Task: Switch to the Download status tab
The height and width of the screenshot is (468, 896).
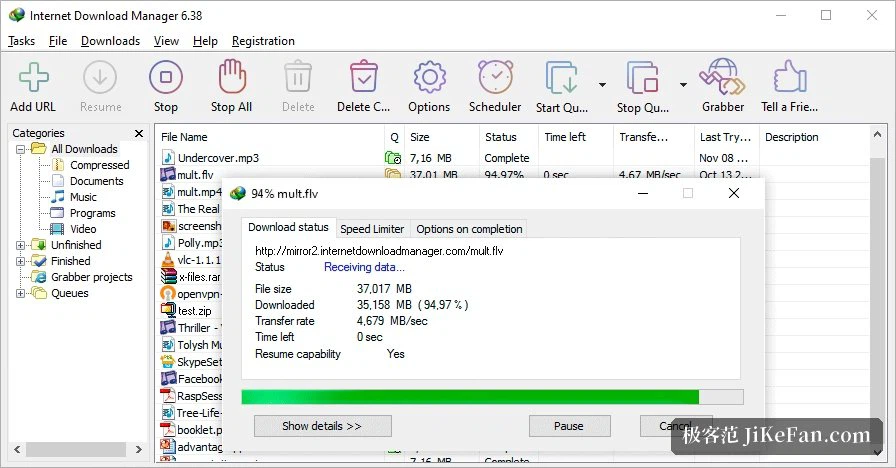Action: click(289, 227)
